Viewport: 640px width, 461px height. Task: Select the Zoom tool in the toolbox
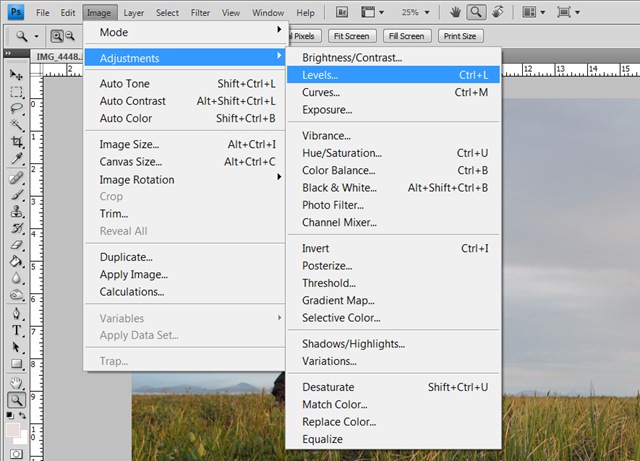click(16, 400)
